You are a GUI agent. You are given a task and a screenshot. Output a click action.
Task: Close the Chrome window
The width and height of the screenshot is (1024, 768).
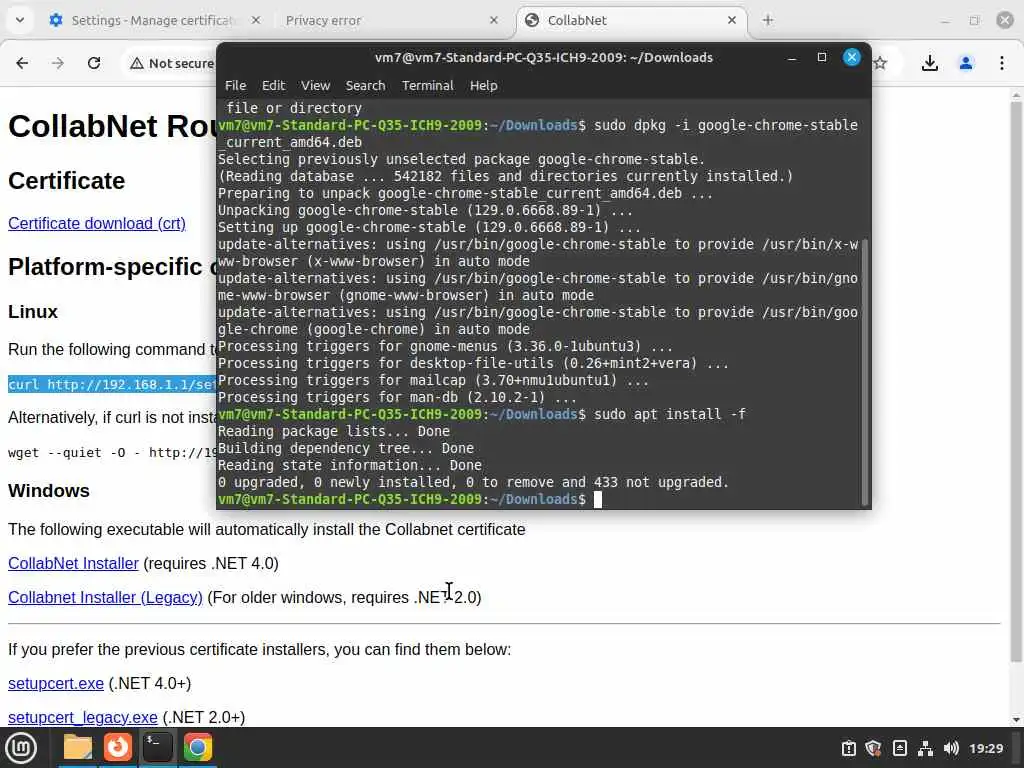point(1005,20)
